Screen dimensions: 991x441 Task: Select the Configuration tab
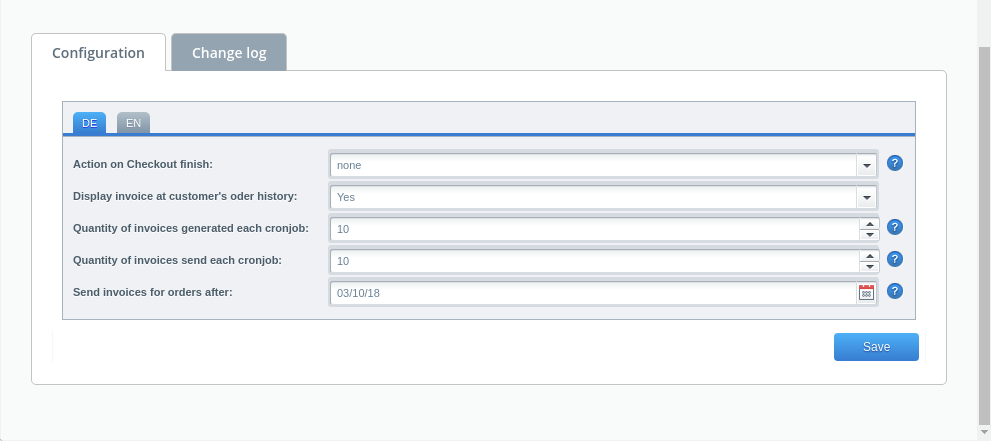pos(98,53)
